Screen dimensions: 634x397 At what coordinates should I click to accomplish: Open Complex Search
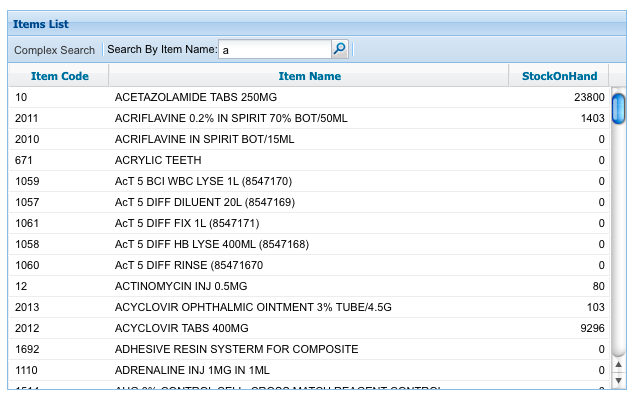pos(54,50)
